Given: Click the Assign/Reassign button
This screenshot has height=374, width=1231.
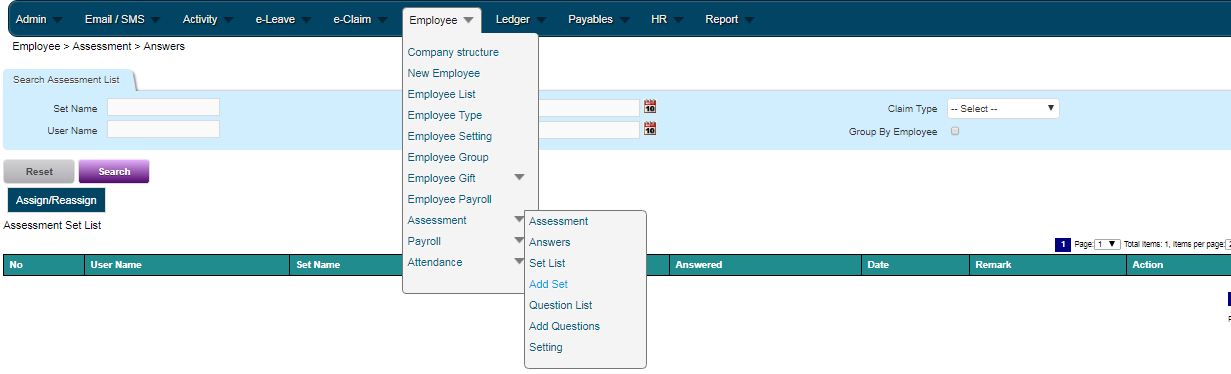Looking at the screenshot, I should 56,200.
